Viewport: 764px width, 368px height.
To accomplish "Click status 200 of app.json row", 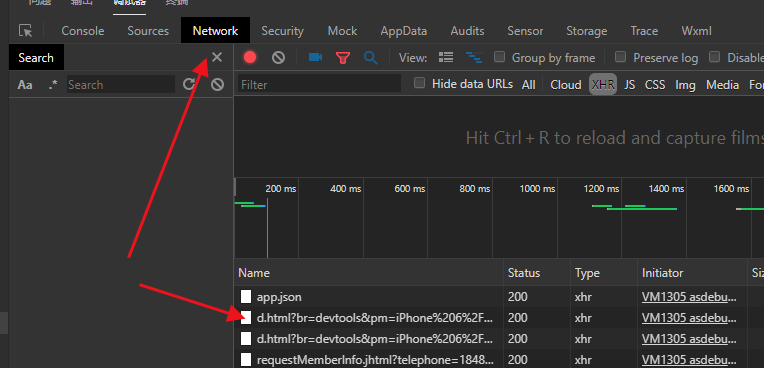I will pos(517,296).
